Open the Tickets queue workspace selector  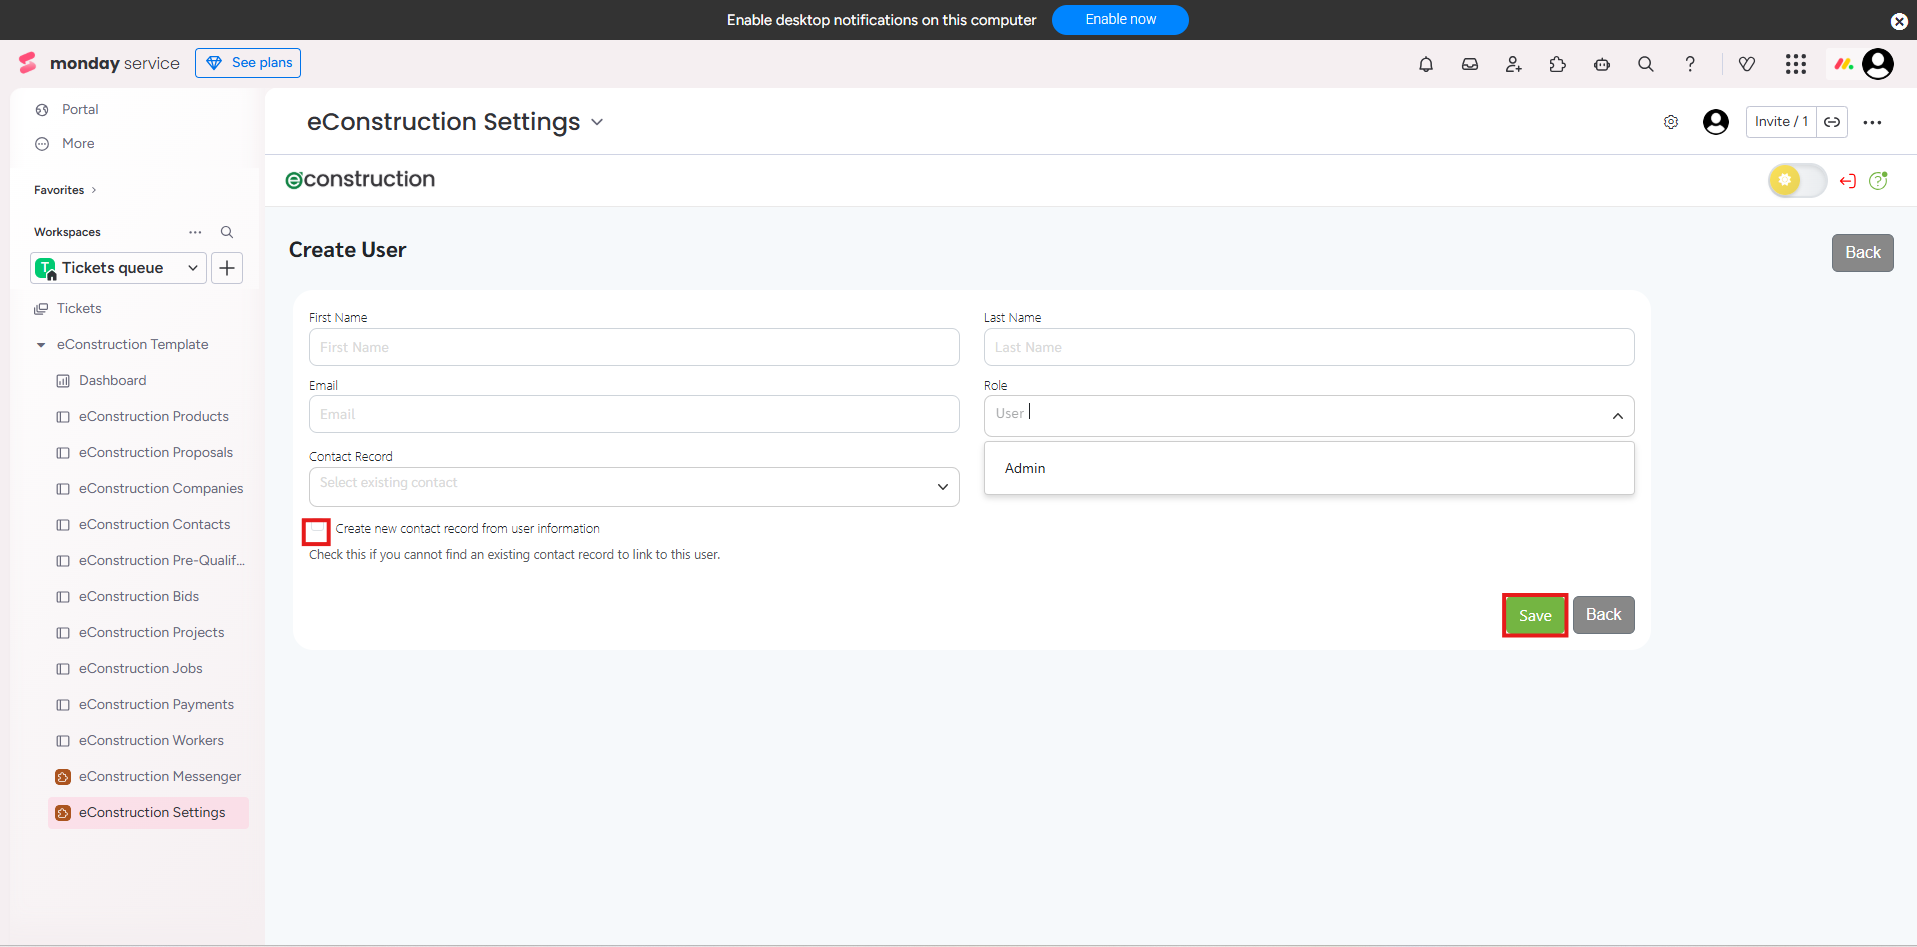pyautogui.click(x=118, y=268)
